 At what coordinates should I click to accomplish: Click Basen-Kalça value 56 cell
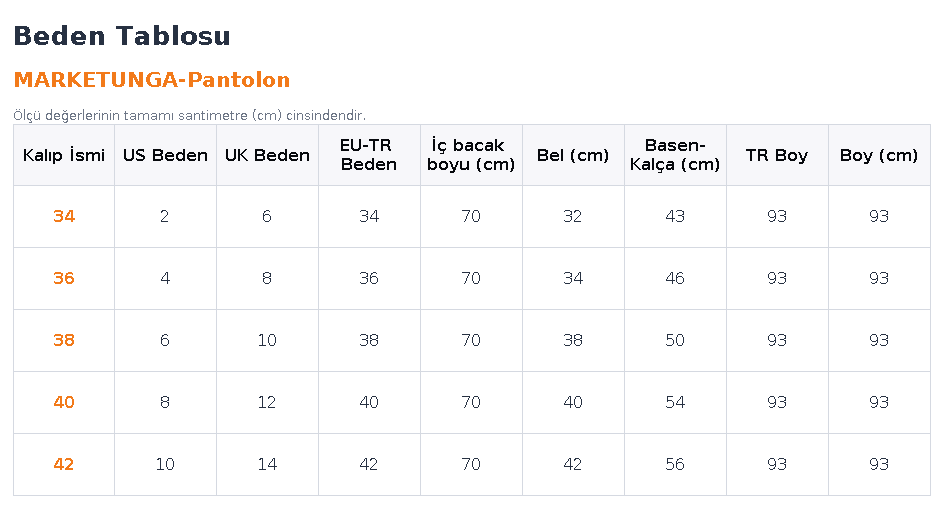coord(675,464)
